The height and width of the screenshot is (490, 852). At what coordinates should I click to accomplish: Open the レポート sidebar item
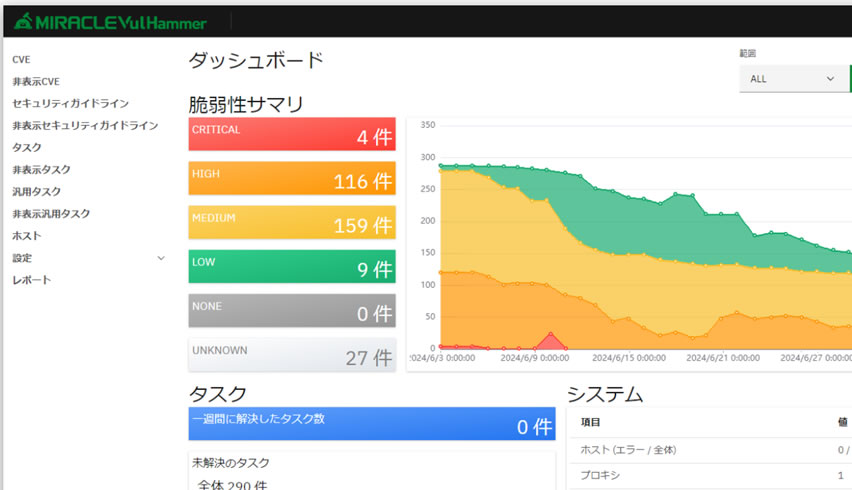pos(32,280)
